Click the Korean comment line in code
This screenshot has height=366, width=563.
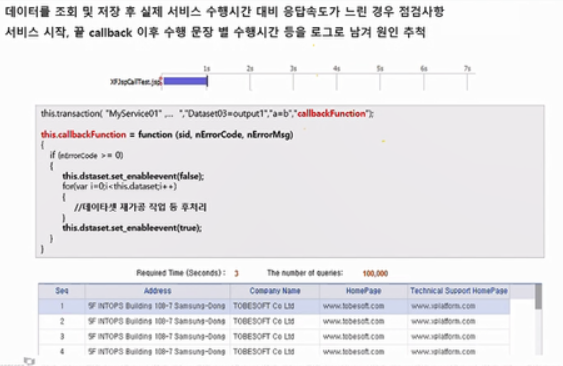click(x=140, y=207)
